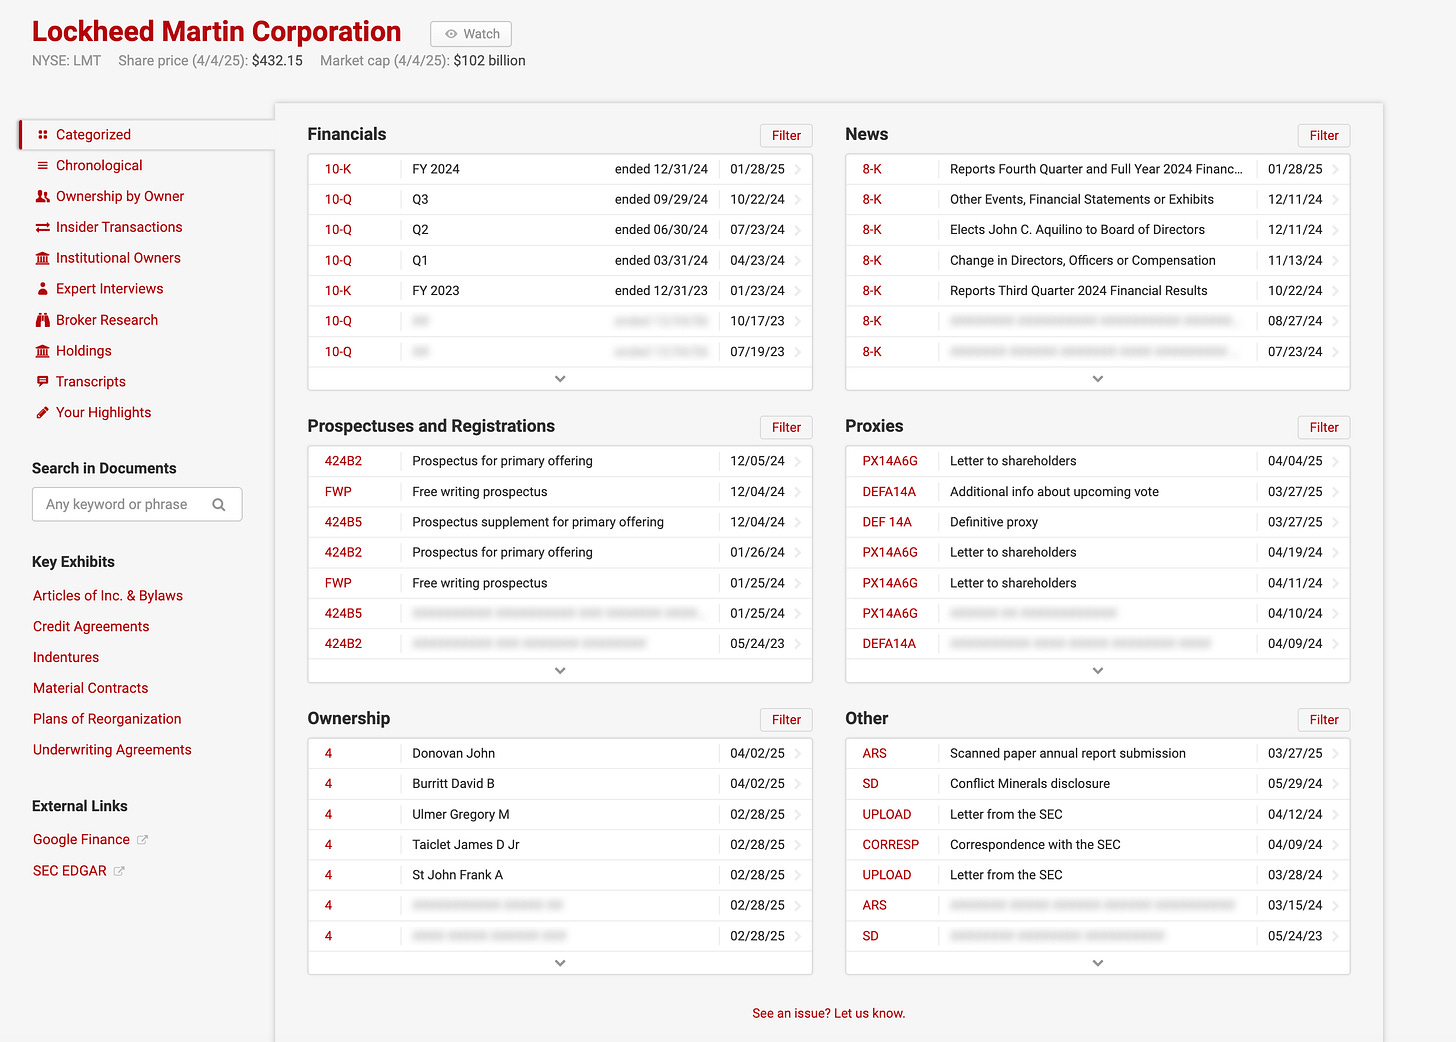
Task: Open Additional info about upcoming vote
Action: (1098, 492)
